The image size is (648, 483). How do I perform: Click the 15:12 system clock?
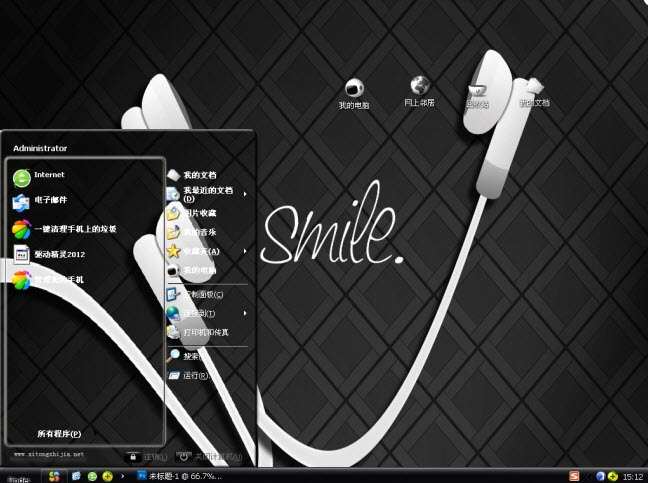tap(633, 477)
